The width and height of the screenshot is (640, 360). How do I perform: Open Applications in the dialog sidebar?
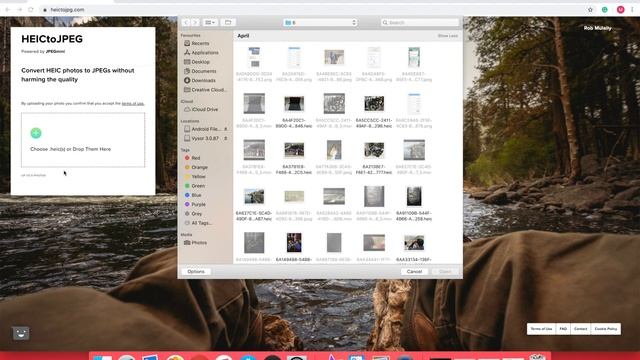tap(201, 53)
